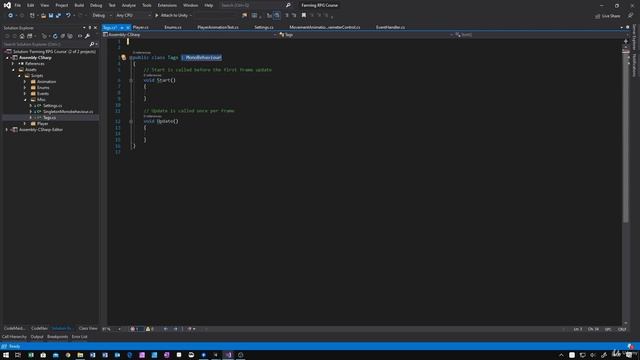Toggle the bookmark icon in toolbar
This screenshot has height=360, width=640.
(304, 16)
